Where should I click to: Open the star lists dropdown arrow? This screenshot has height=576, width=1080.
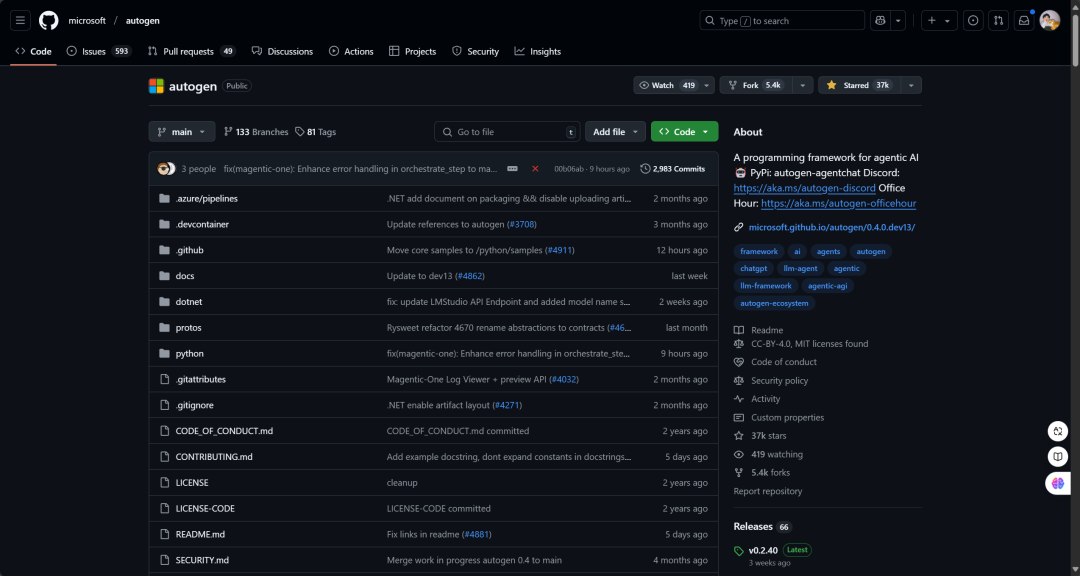point(911,85)
